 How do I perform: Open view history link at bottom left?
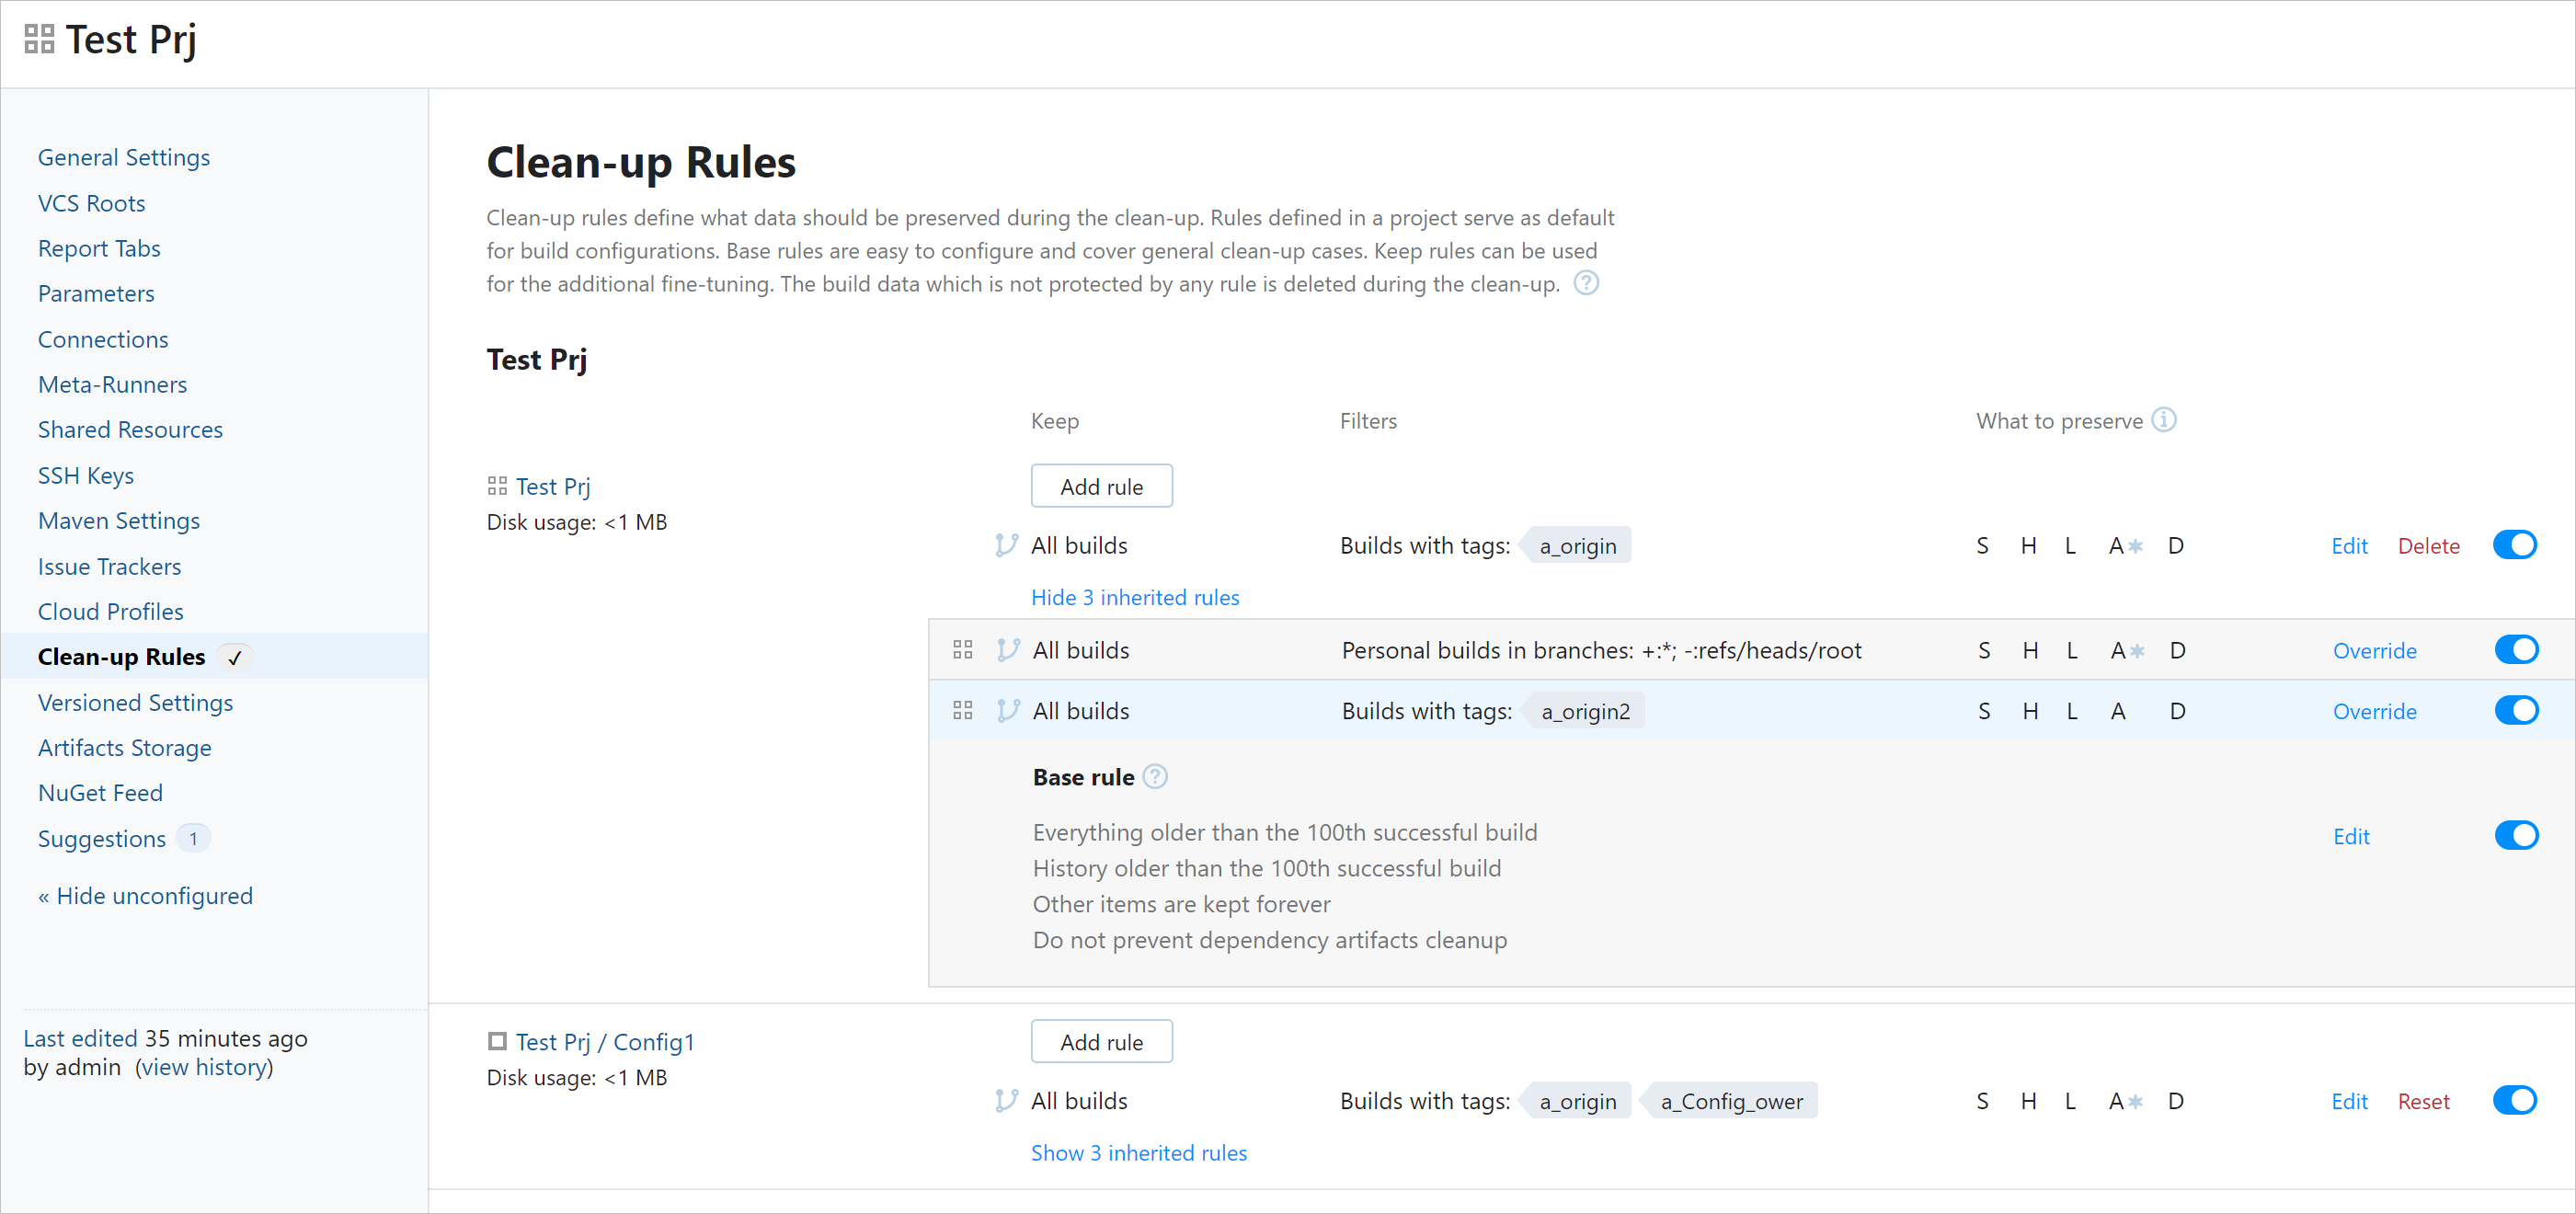tap(205, 1067)
